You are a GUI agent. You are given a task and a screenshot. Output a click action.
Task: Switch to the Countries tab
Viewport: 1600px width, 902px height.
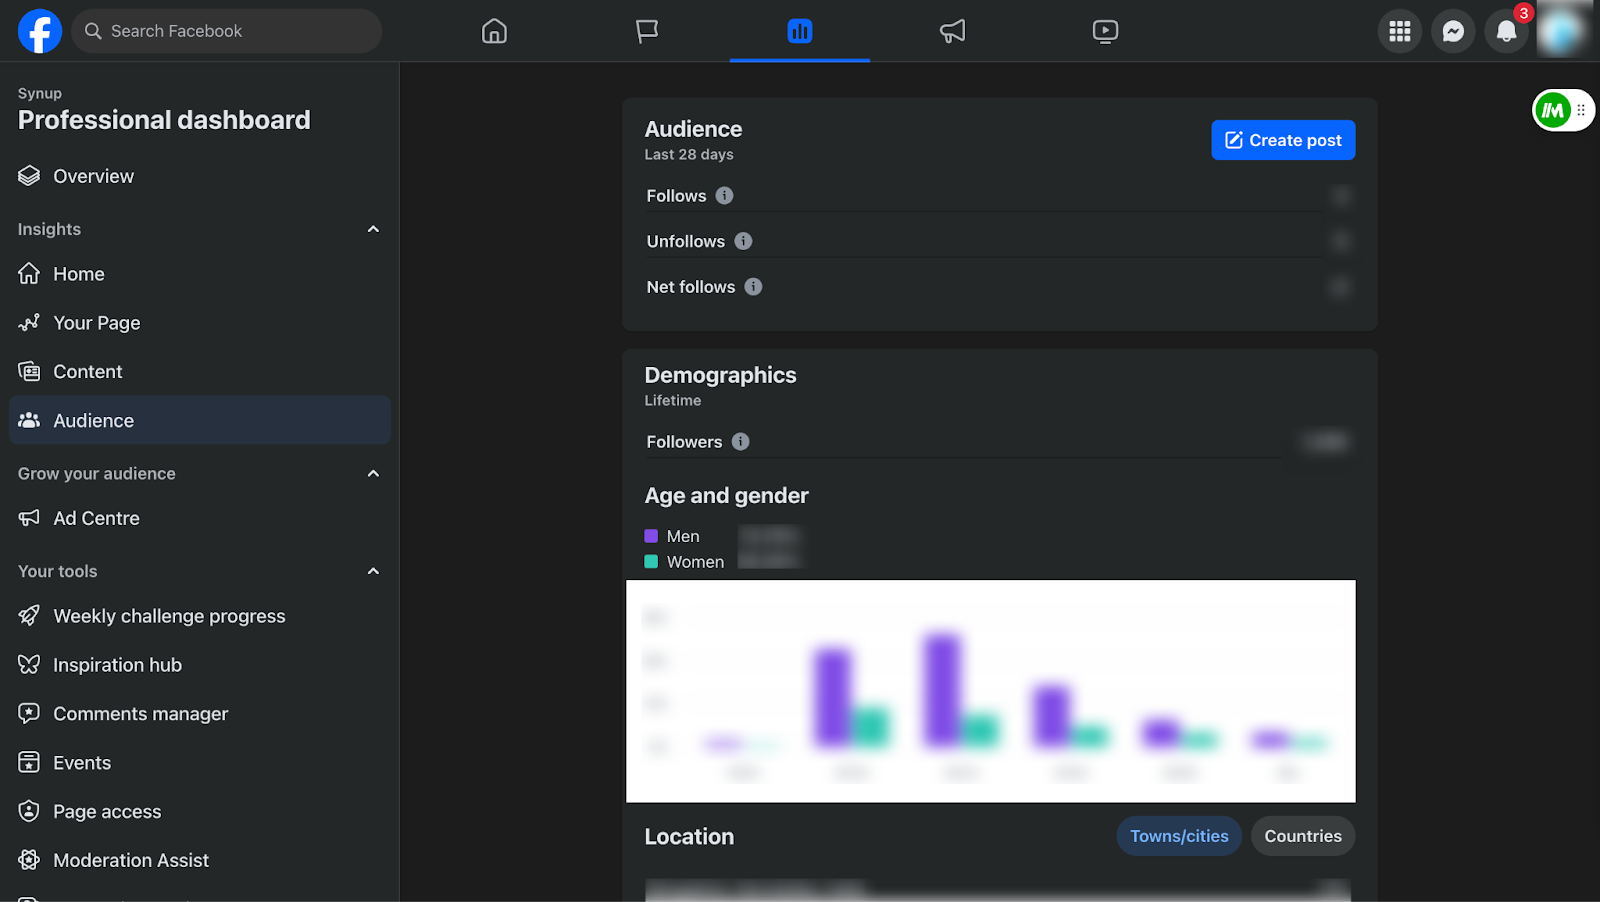coord(1303,836)
